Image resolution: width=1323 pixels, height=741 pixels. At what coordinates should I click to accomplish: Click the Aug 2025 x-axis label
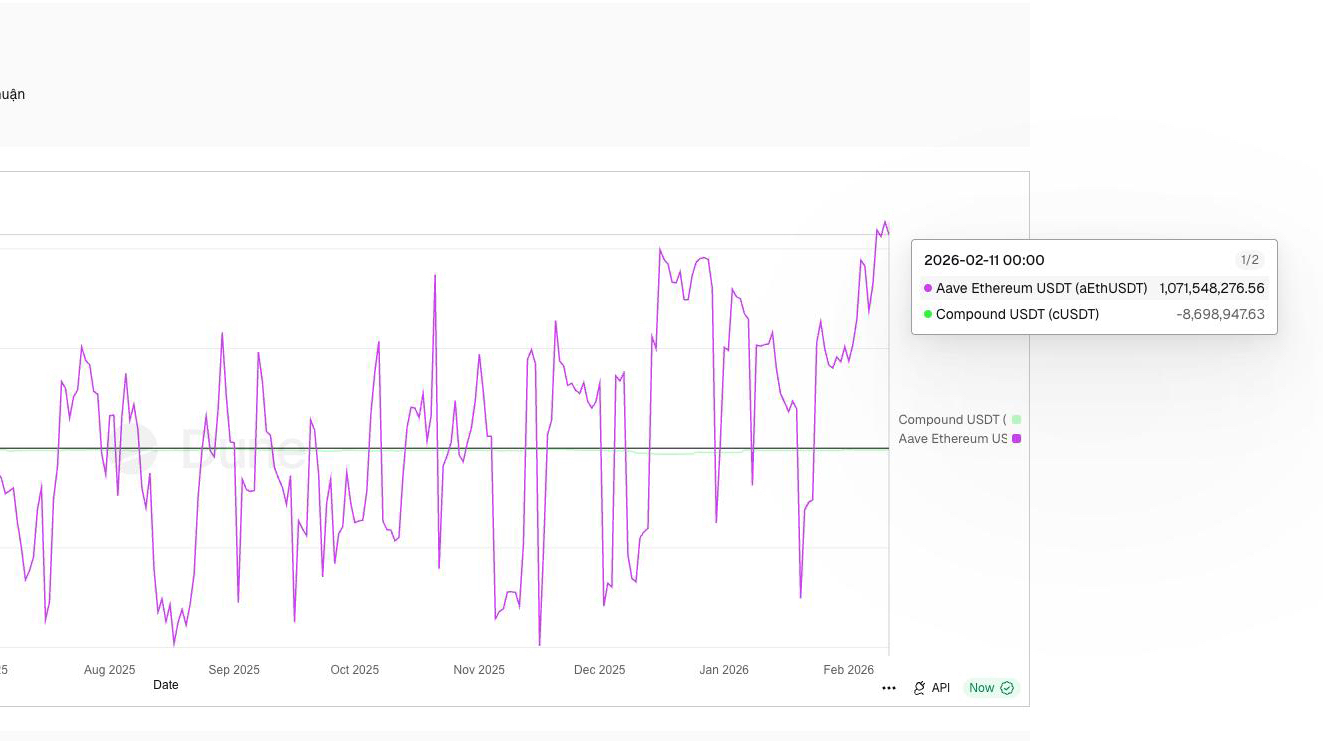109,670
